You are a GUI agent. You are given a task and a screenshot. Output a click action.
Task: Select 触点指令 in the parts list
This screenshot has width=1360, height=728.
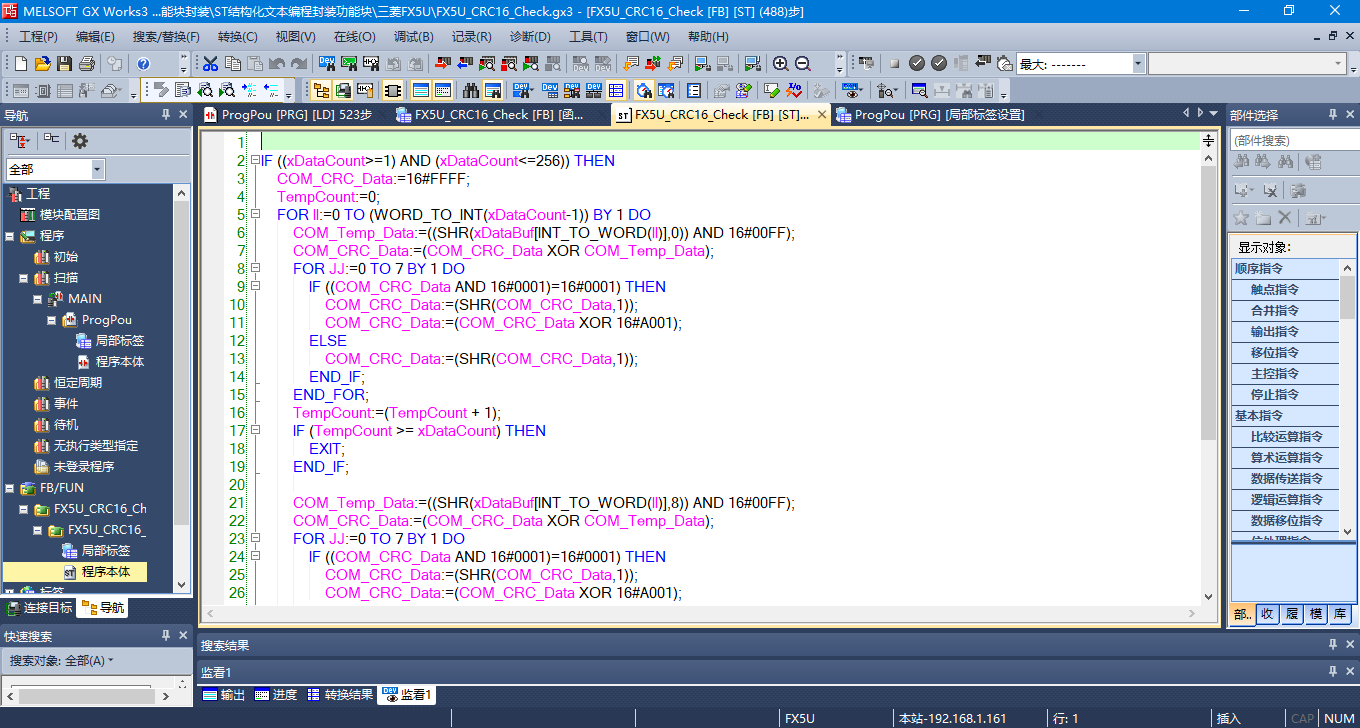point(1274,290)
